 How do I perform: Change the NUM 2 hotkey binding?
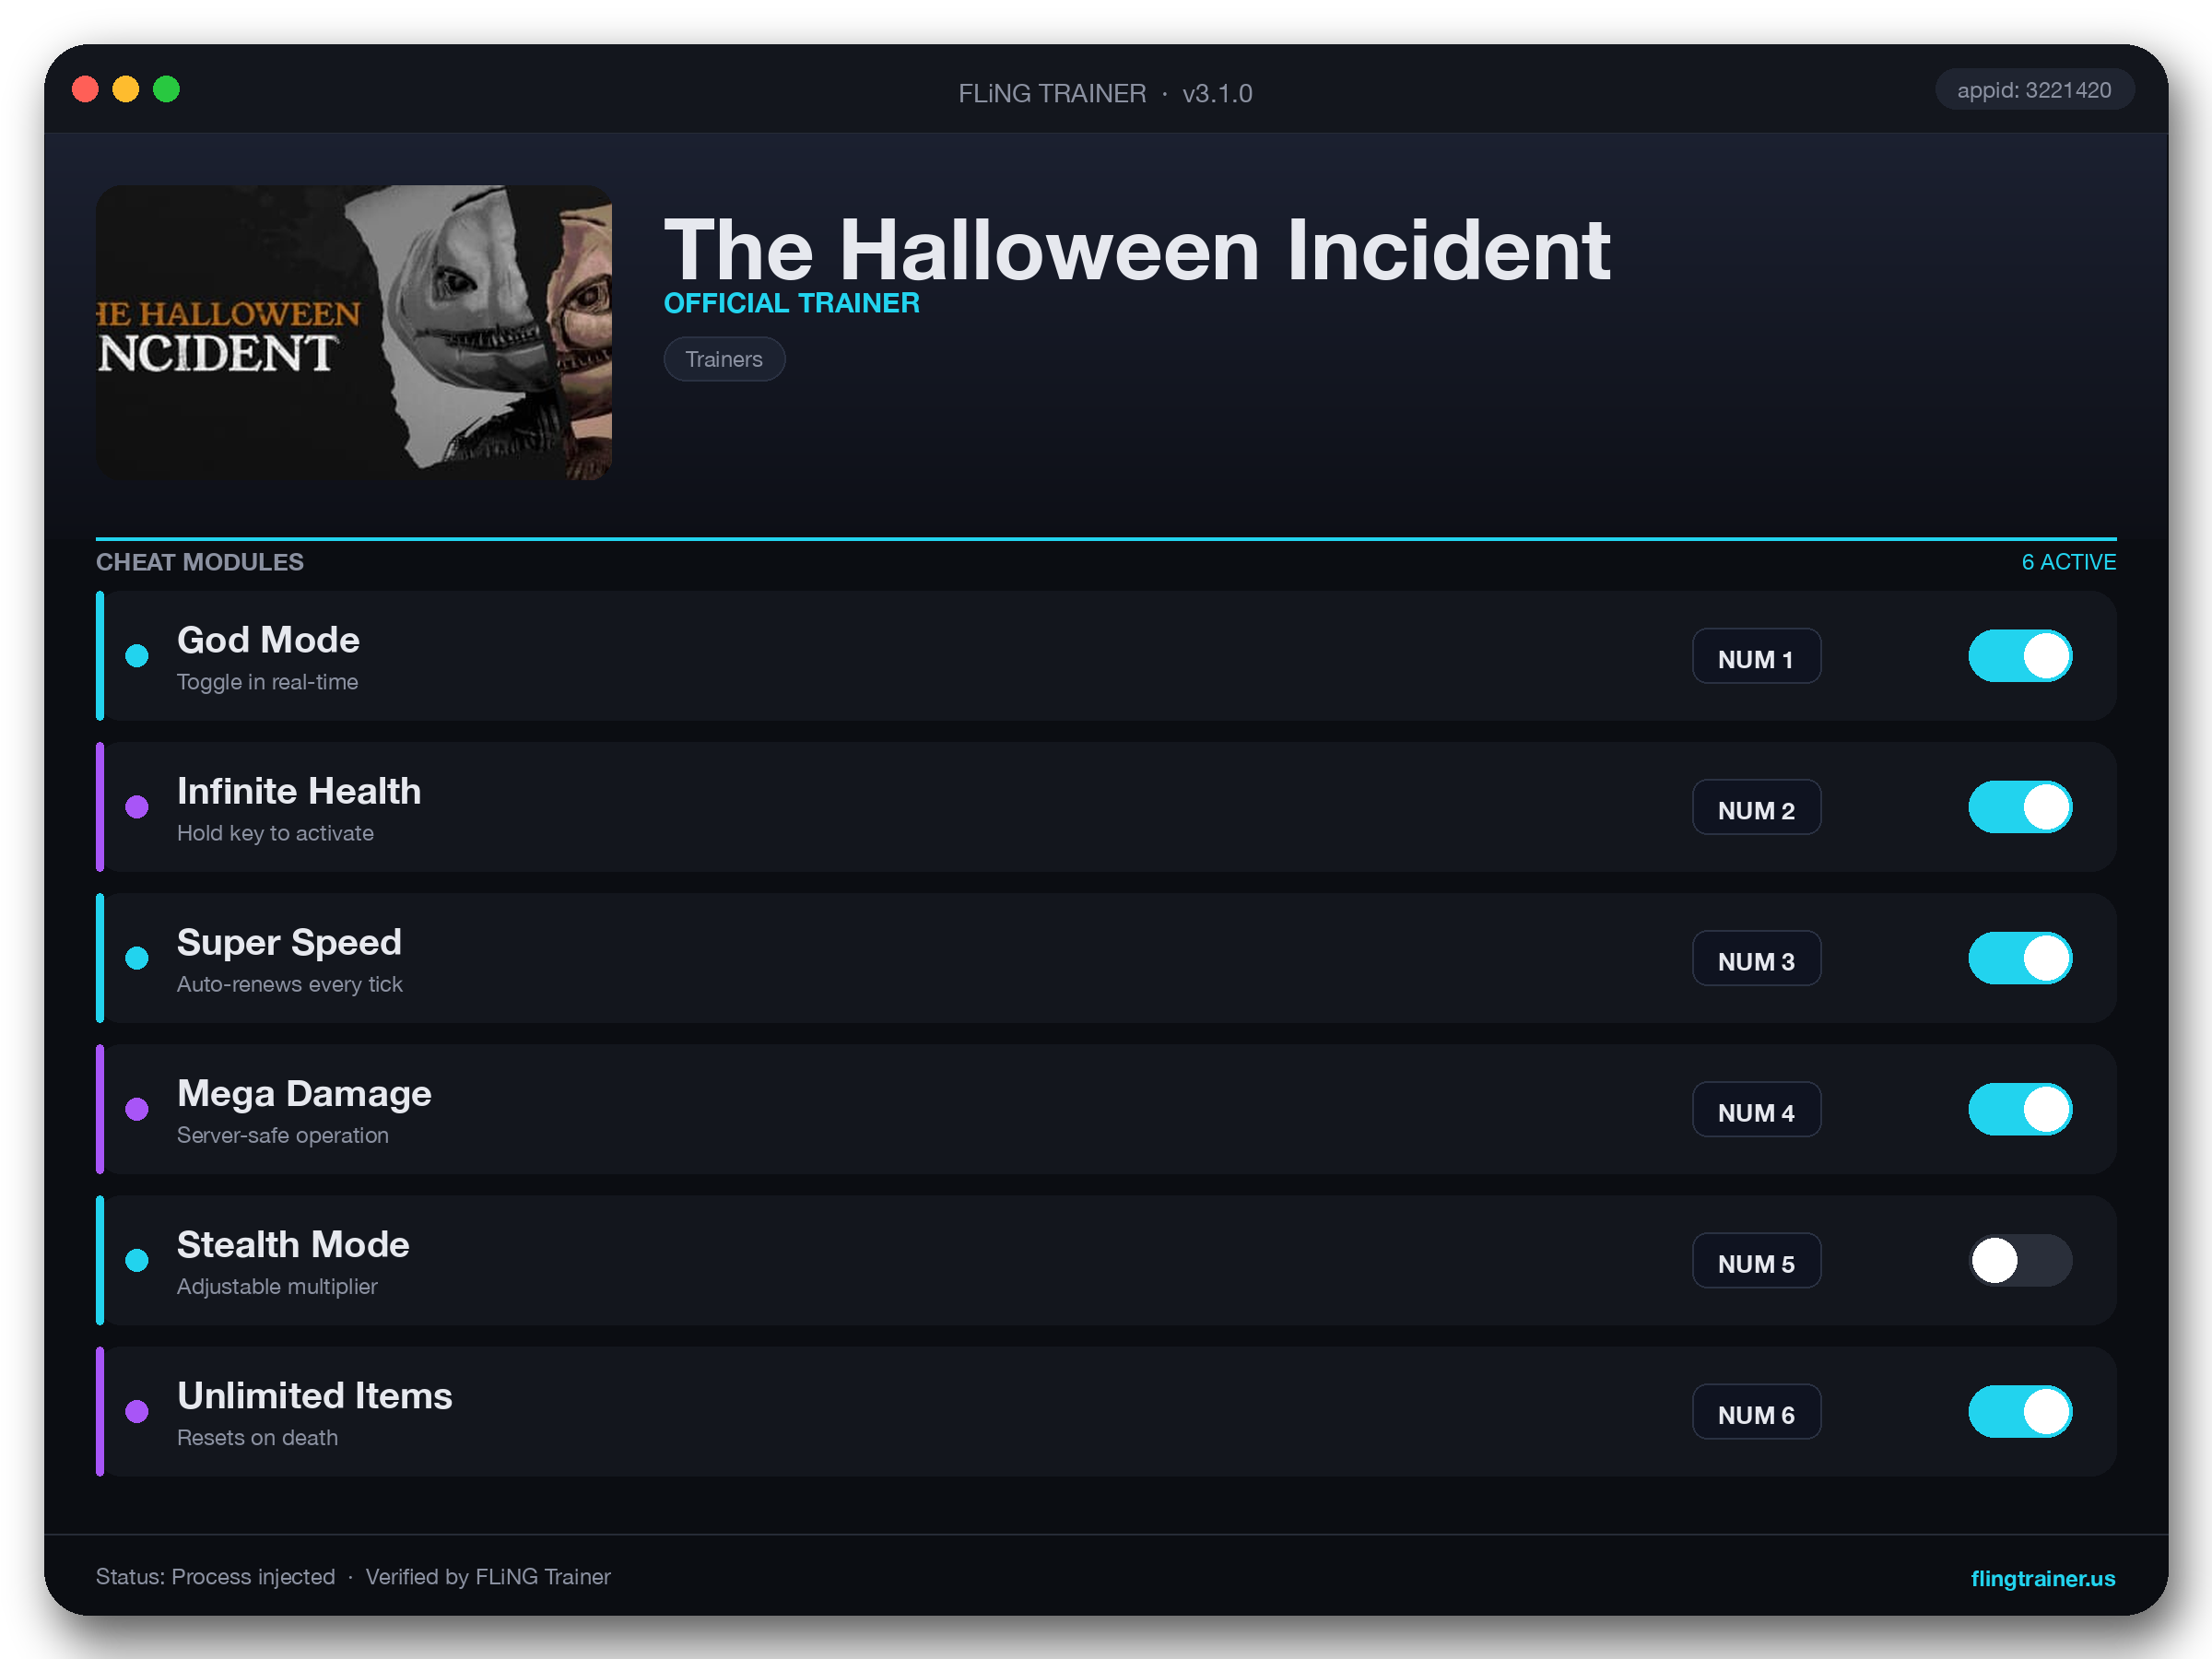[x=1756, y=807]
